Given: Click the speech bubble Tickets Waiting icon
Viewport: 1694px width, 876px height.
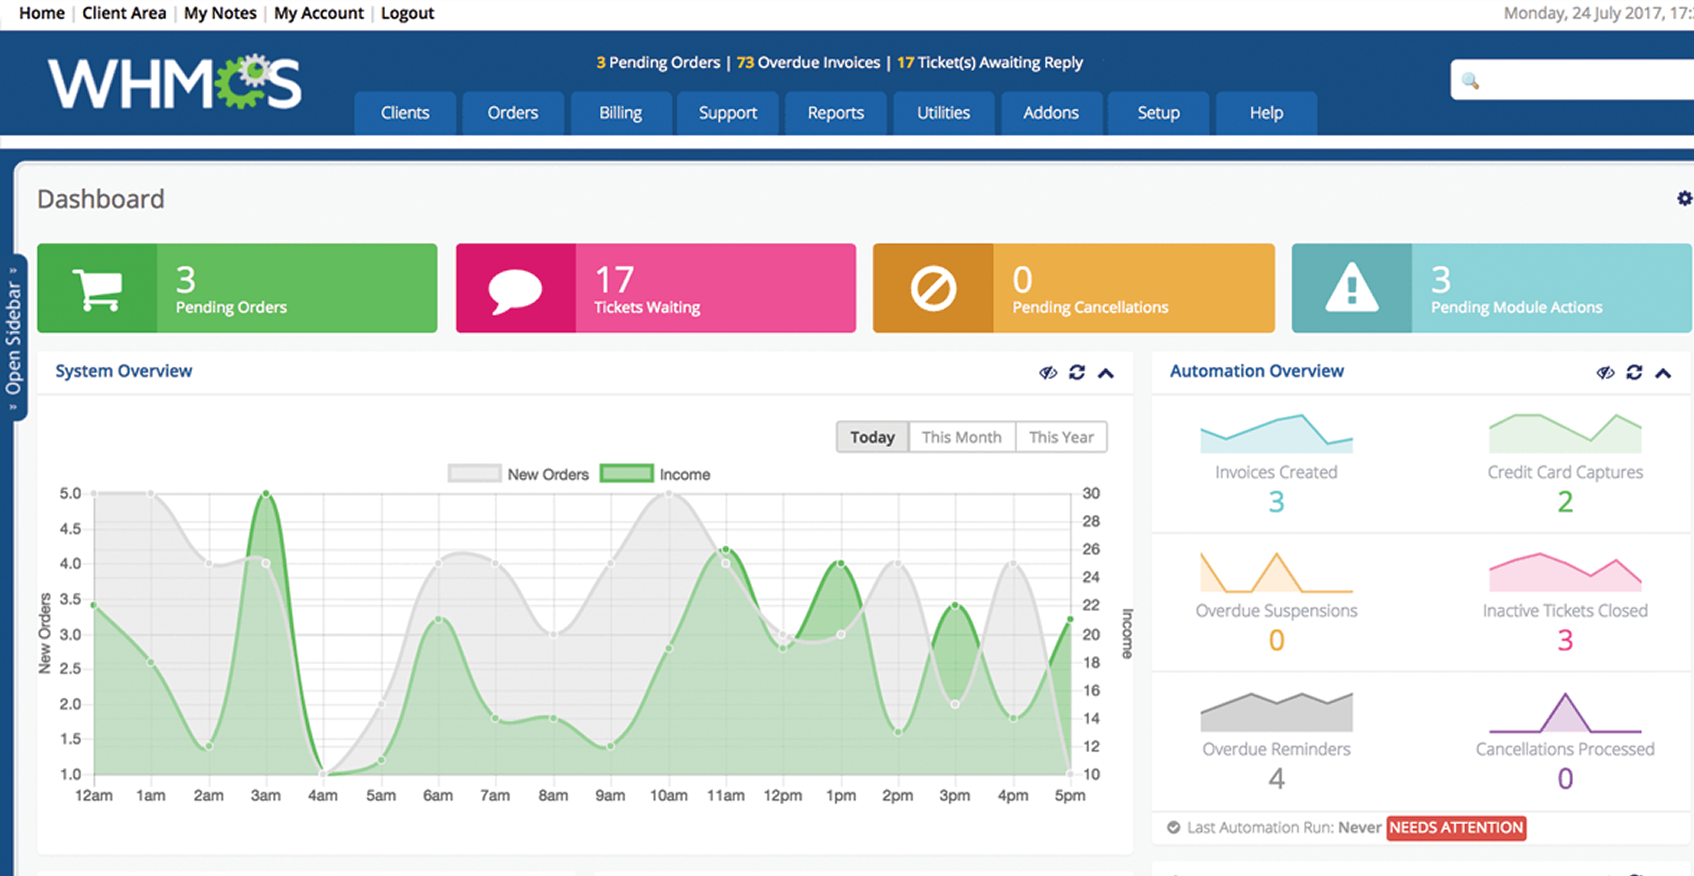Looking at the screenshot, I should point(515,289).
